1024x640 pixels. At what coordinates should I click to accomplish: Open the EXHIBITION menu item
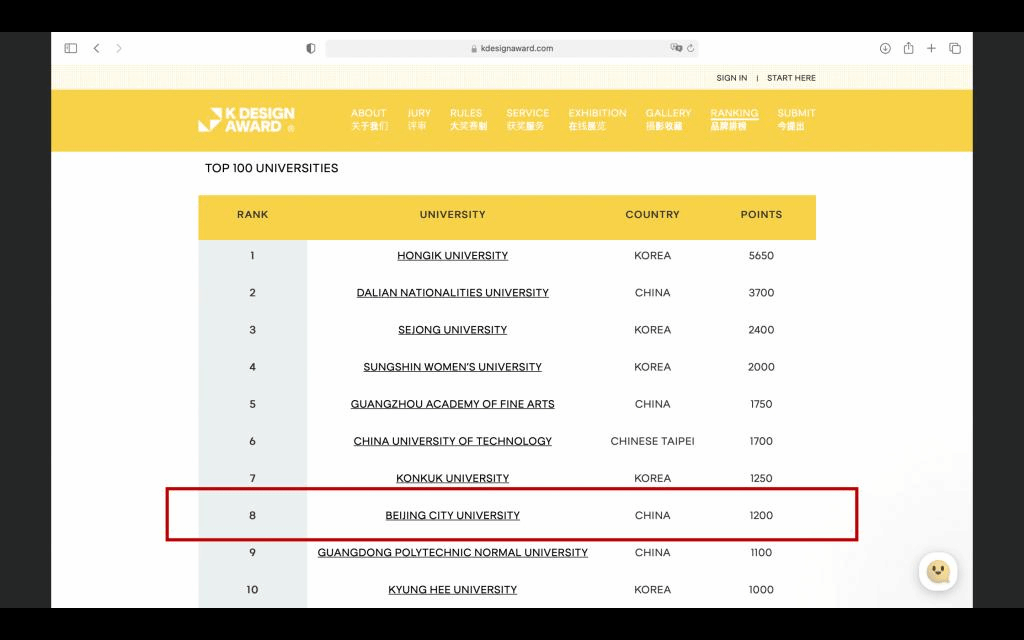point(597,120)
